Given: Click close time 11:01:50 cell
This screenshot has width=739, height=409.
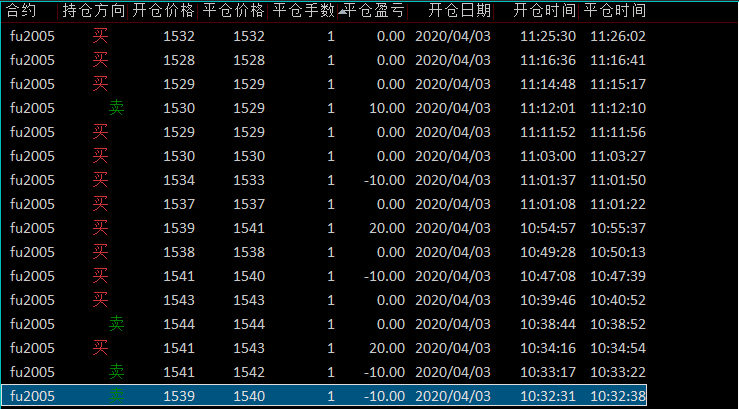Looking at the screenshot, I should pyautogui.click(x=618, y=180).
